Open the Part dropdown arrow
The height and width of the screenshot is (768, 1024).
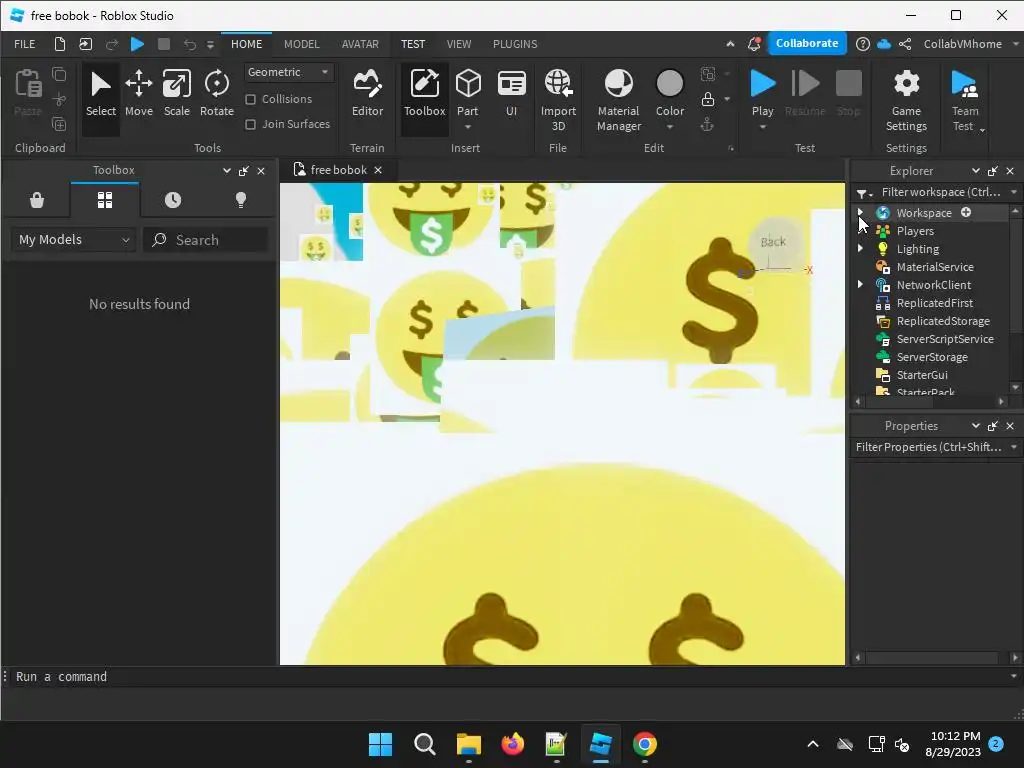click(x=468, y=127)
